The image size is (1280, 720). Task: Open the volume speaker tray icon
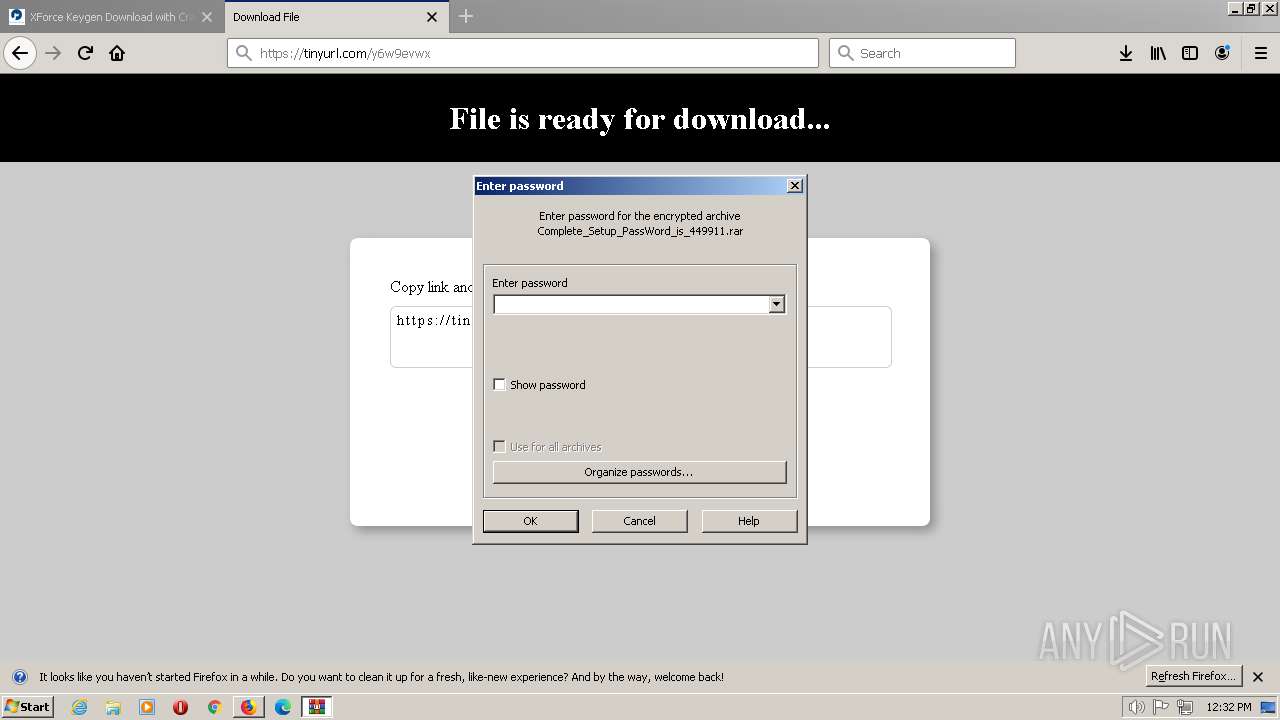(x=1136, y=707)
